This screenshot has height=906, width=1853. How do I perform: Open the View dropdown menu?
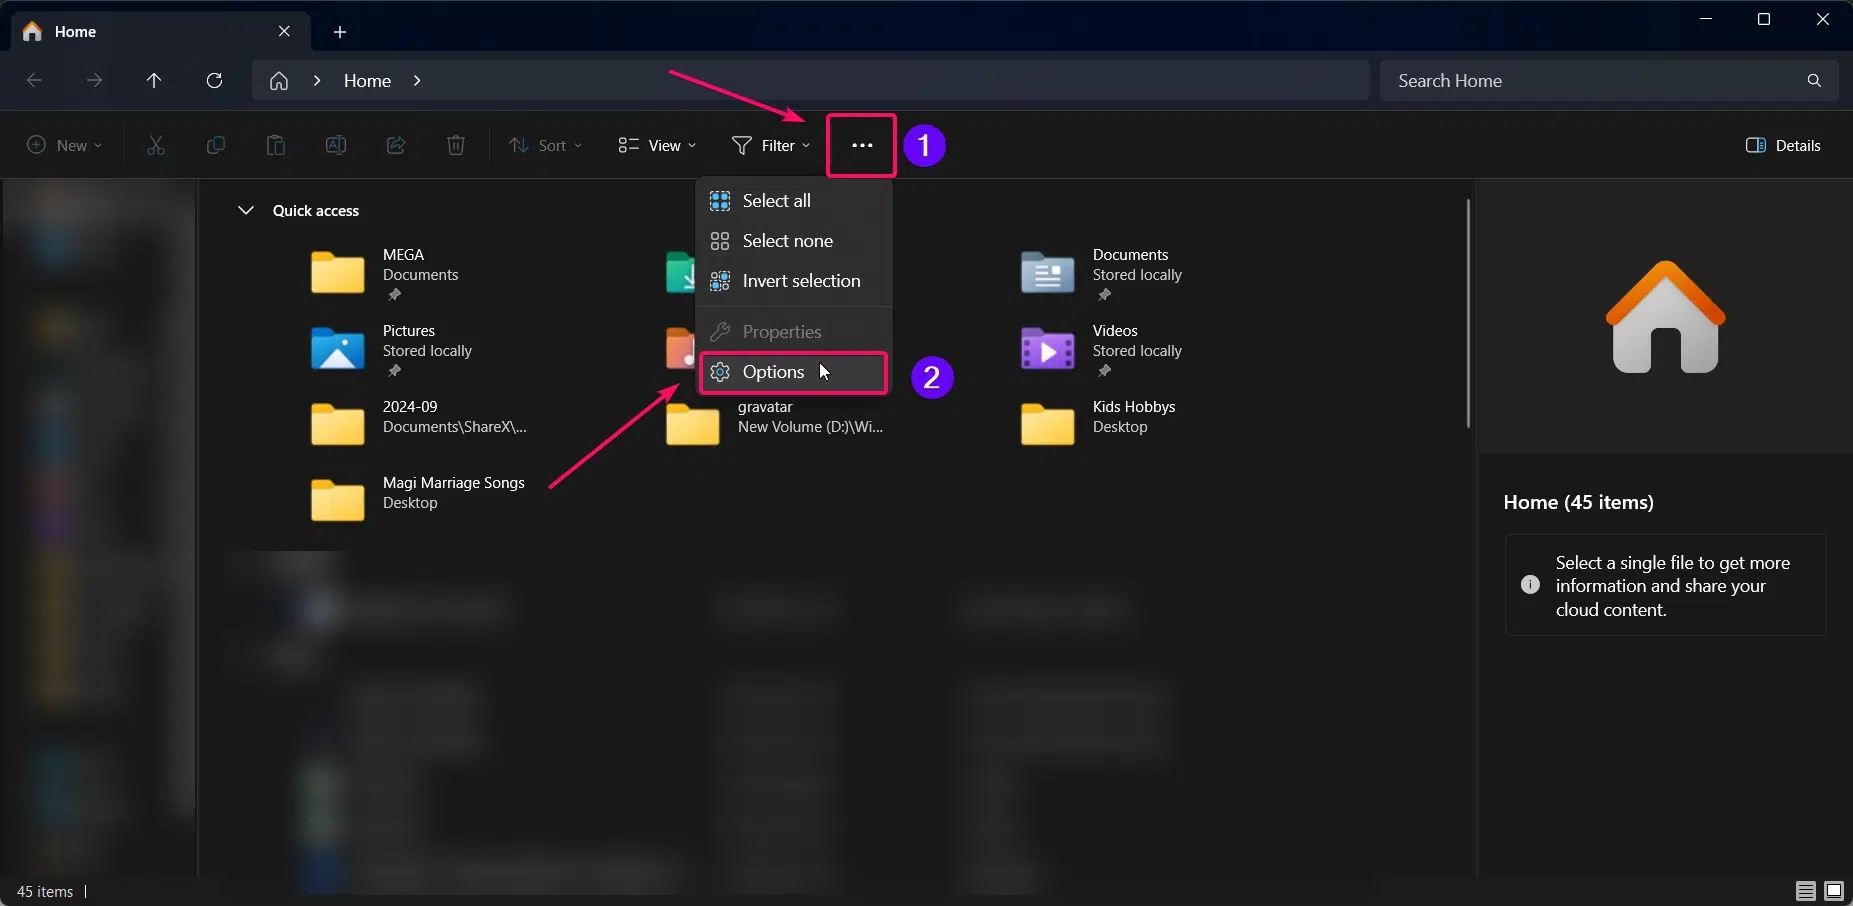(657, 145)
